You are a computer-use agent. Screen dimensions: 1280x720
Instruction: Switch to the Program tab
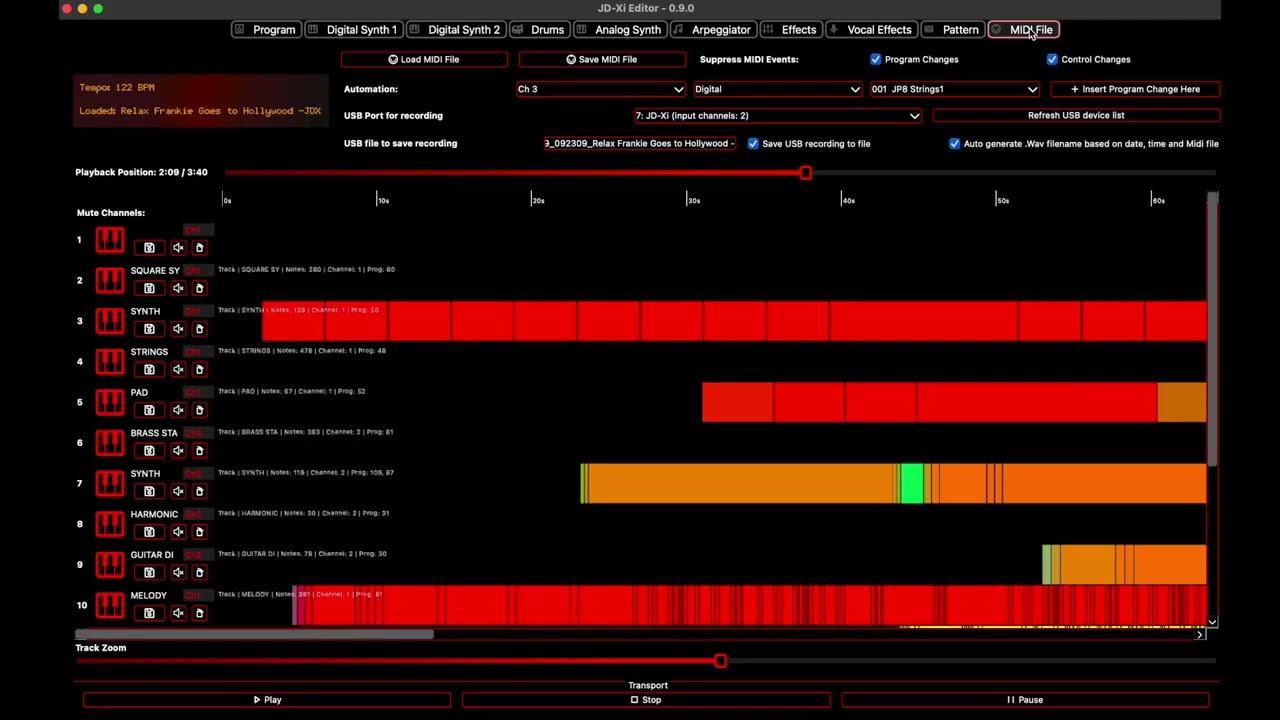pos(266,30)
